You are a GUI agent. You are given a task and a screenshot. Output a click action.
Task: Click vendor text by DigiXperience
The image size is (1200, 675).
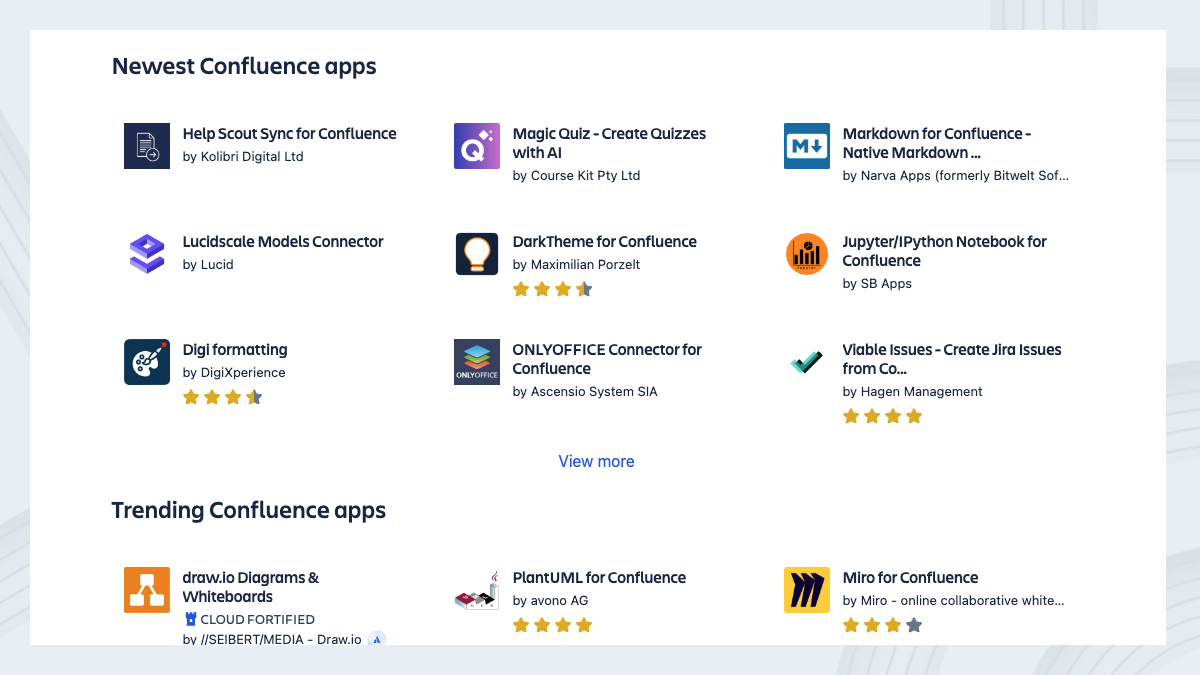coord(234,373)
